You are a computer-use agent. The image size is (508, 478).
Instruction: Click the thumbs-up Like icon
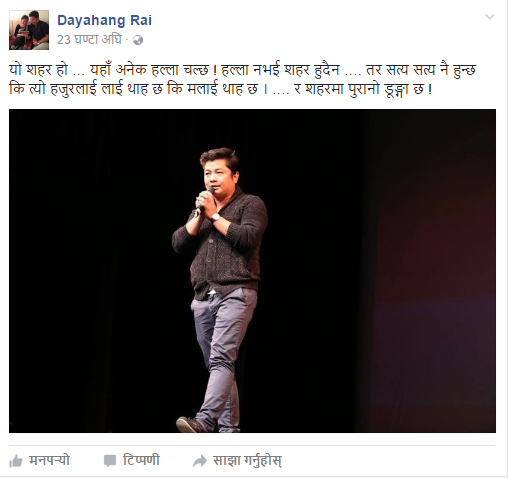16,461
